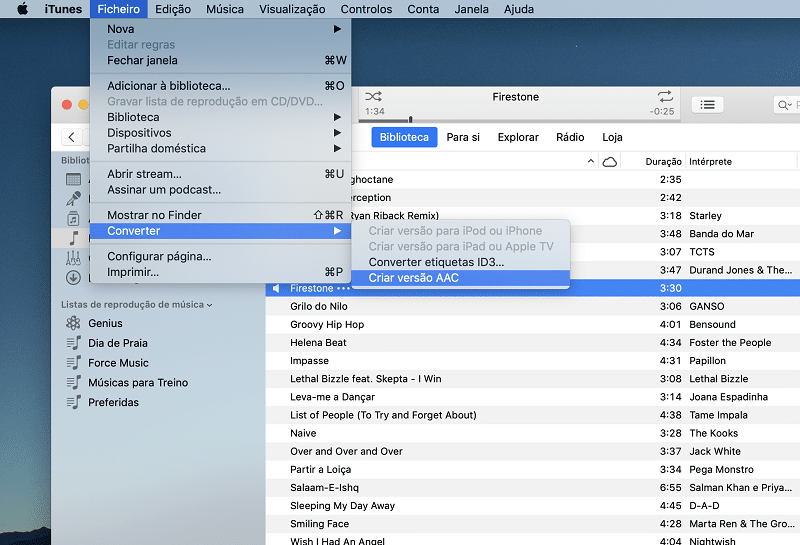Switch to the Biblioteca tab
800x545 pixels.
pyautogui.click(x=404, y=137)
